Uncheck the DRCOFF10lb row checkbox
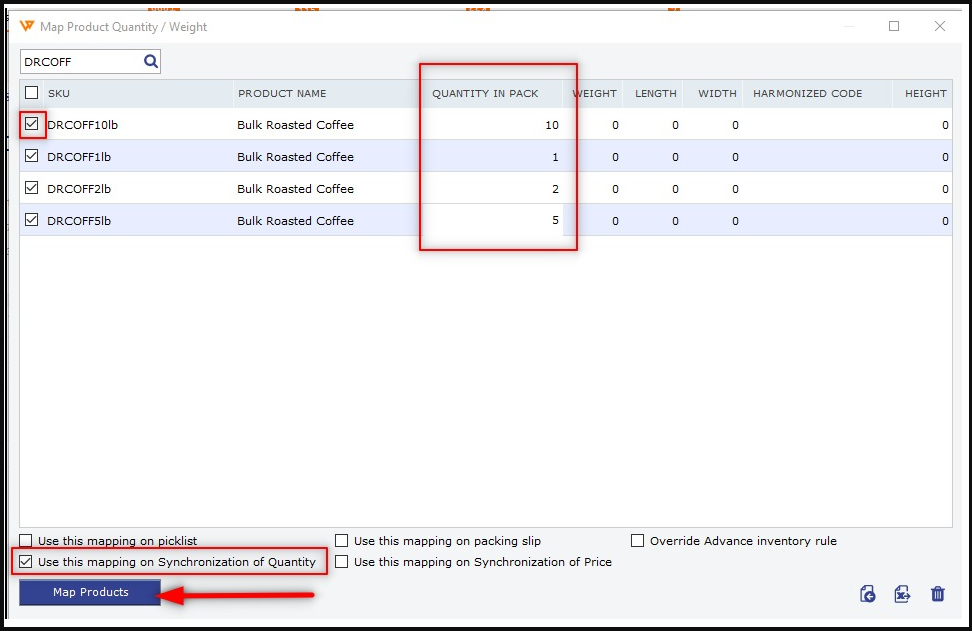972x631 pixels. 32,124
